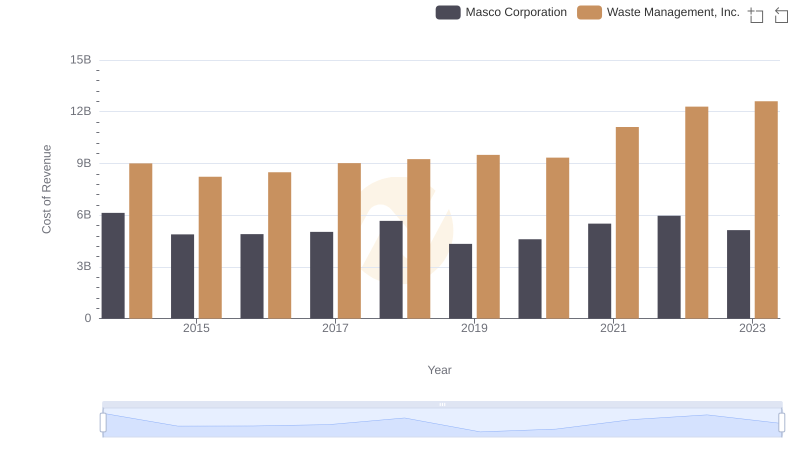Toggle Masco Corporation legend series
The width and height of the screenshot is (800, 461).
[x=501, y=12]
